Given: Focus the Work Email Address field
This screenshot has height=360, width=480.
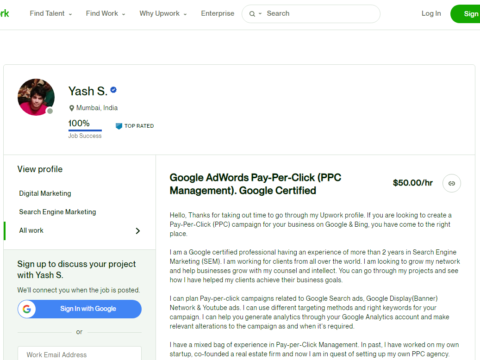Looking at the screenshot, I should tap(79, 354).
